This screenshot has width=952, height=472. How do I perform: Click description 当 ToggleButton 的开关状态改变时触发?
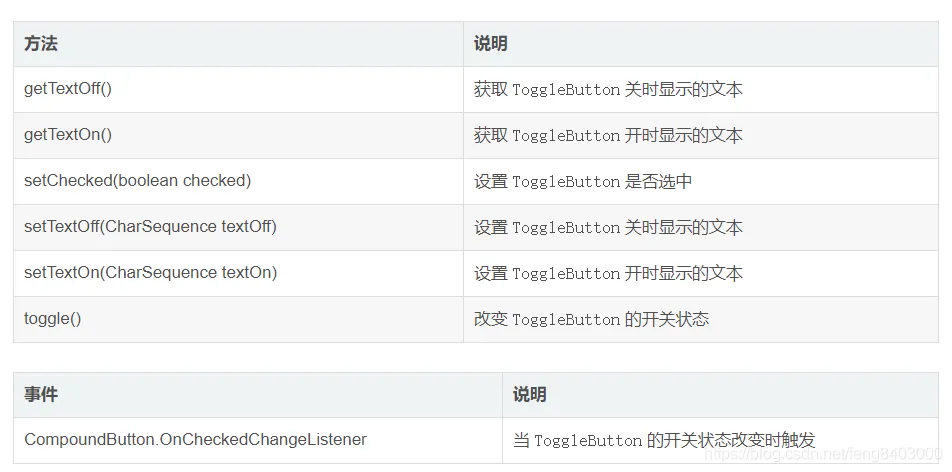click(664, 441)
